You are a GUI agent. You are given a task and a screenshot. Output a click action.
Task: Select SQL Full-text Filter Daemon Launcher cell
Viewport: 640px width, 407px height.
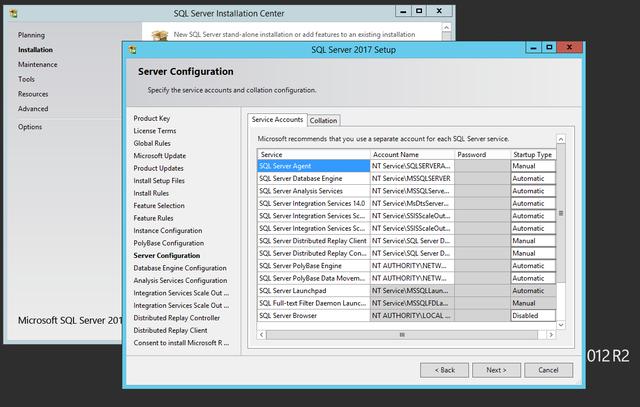313,303
